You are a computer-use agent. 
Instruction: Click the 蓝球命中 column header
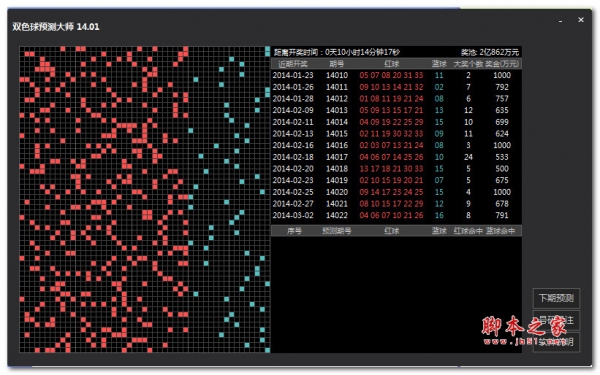pos(501,231)
